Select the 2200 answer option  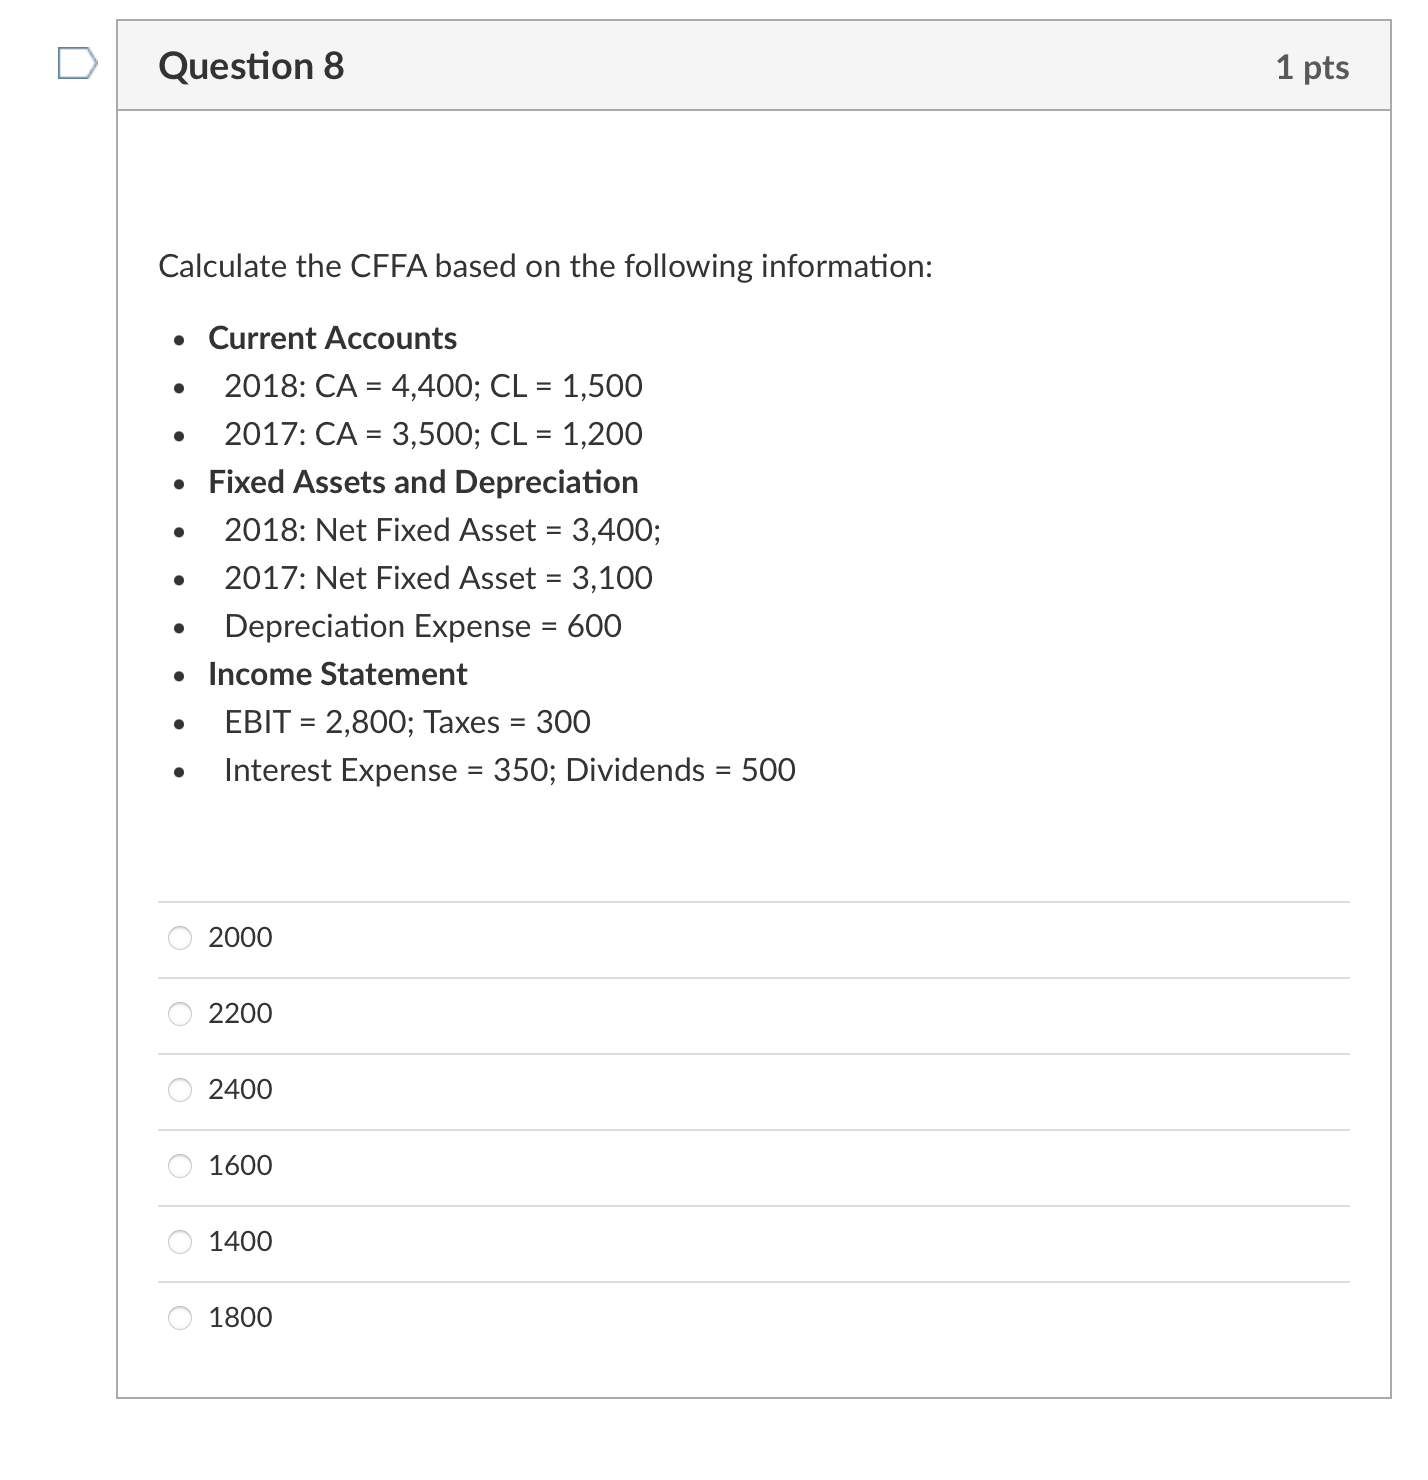(238, 1014)
